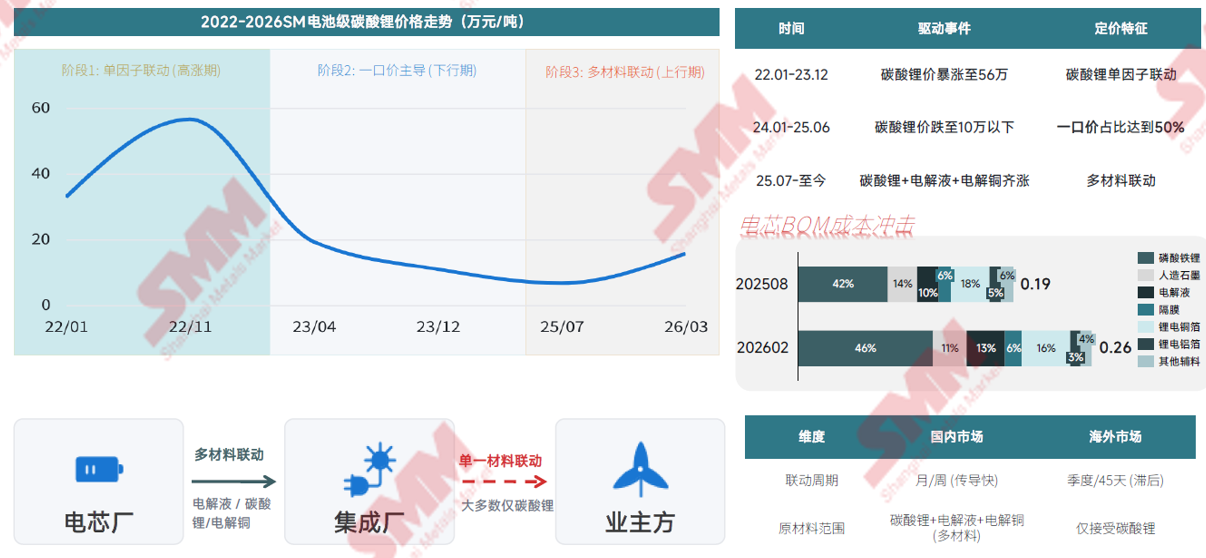The image size is (1206, 558).
Task: Click the 阶段3: 多材料联动 (上行期) label
Action: 625,72
